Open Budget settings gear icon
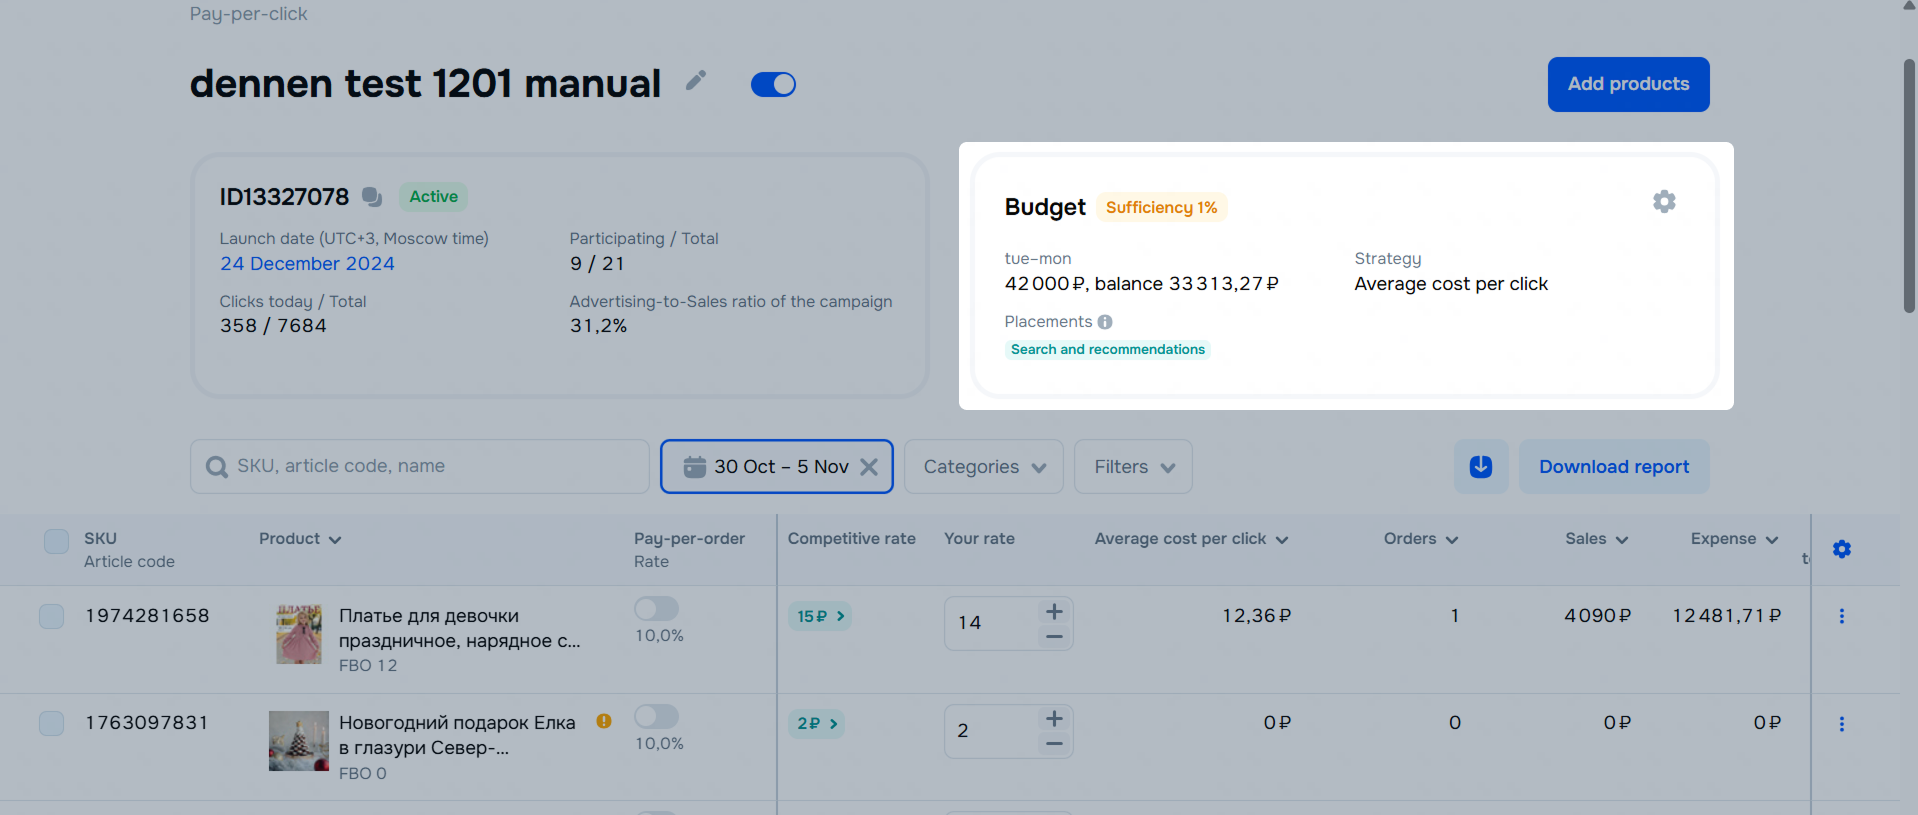The height and width of the screenshot is (815, 1918). coord(1664,202)
